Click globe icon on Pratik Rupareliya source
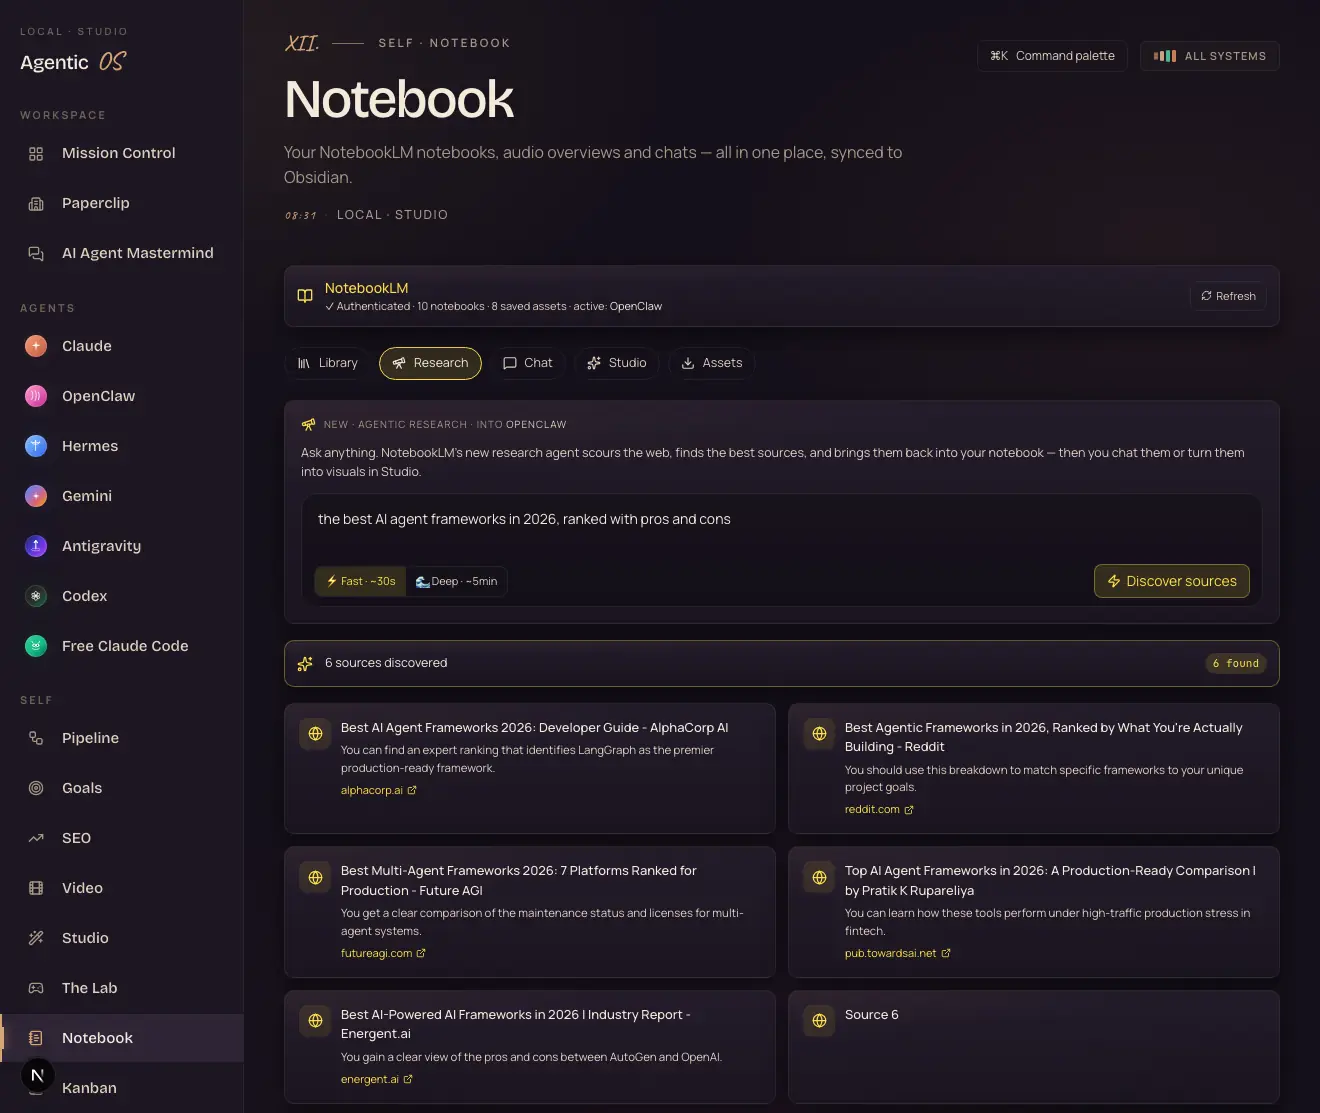This screenshot has height=1113, width=1320. [819, 878]
